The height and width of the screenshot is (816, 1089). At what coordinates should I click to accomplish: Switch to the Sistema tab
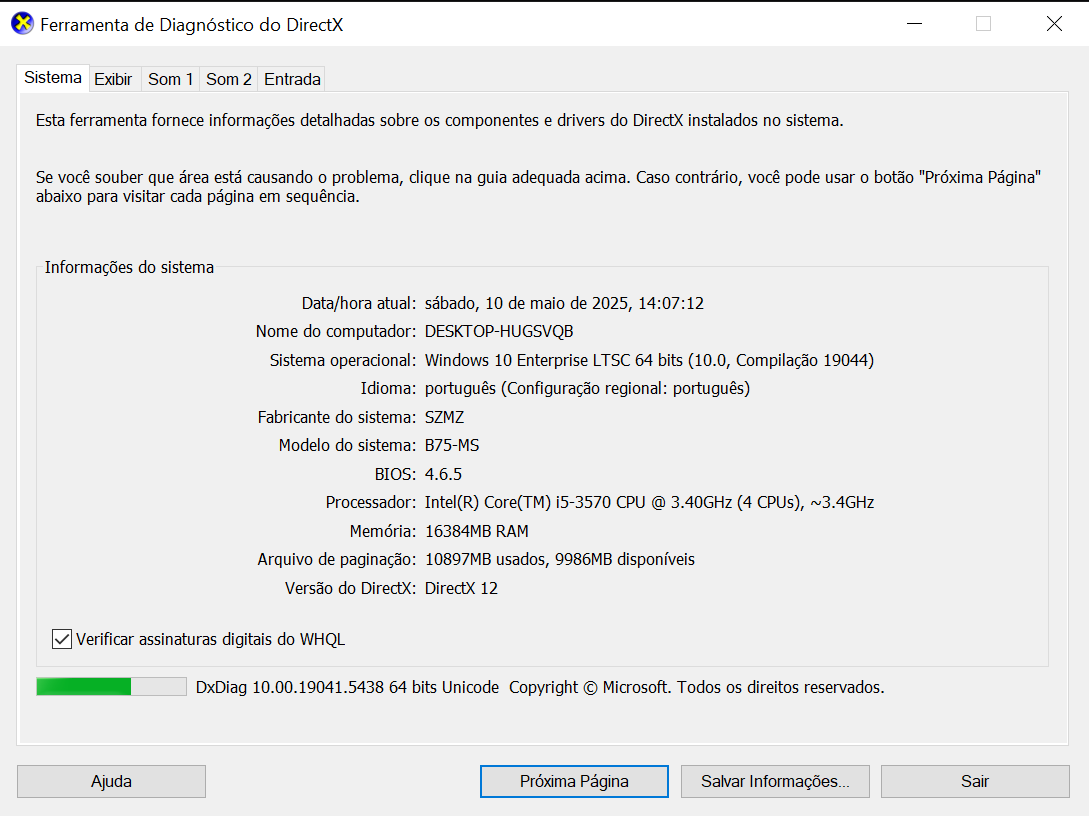coord(53,78)
